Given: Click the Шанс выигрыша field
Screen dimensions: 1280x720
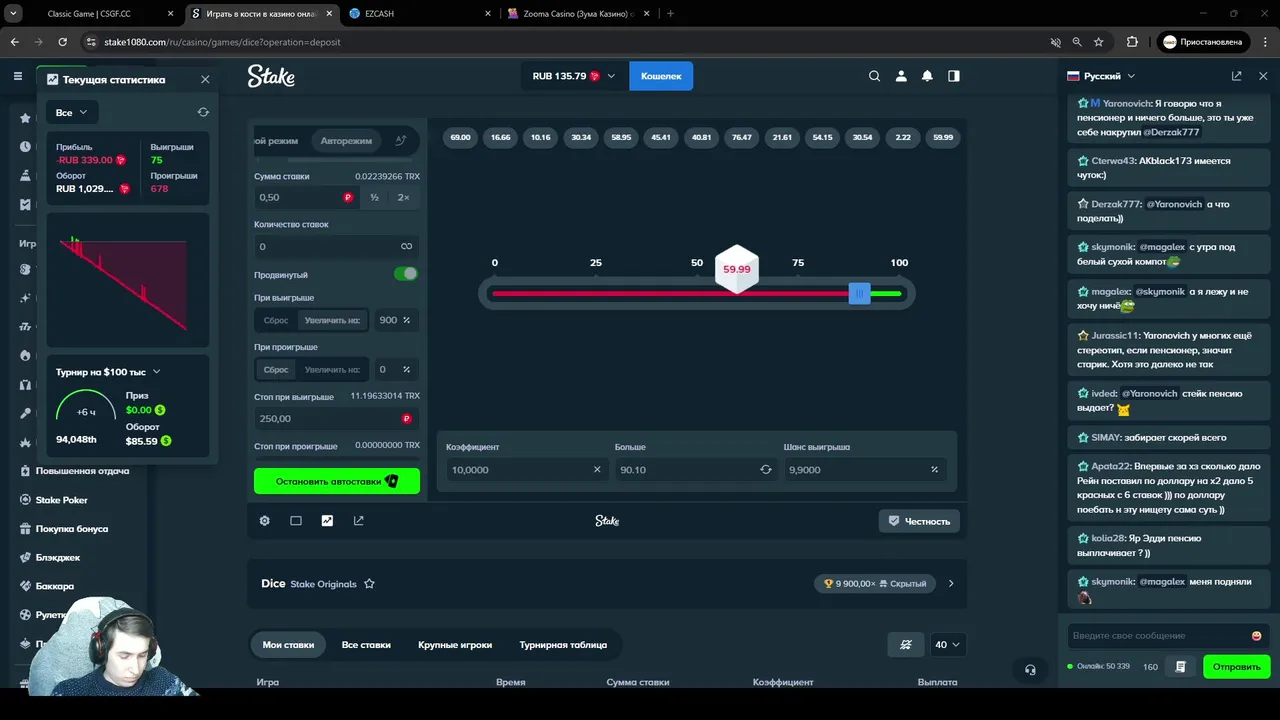Looking at the screenshot, I should (865, 470).
